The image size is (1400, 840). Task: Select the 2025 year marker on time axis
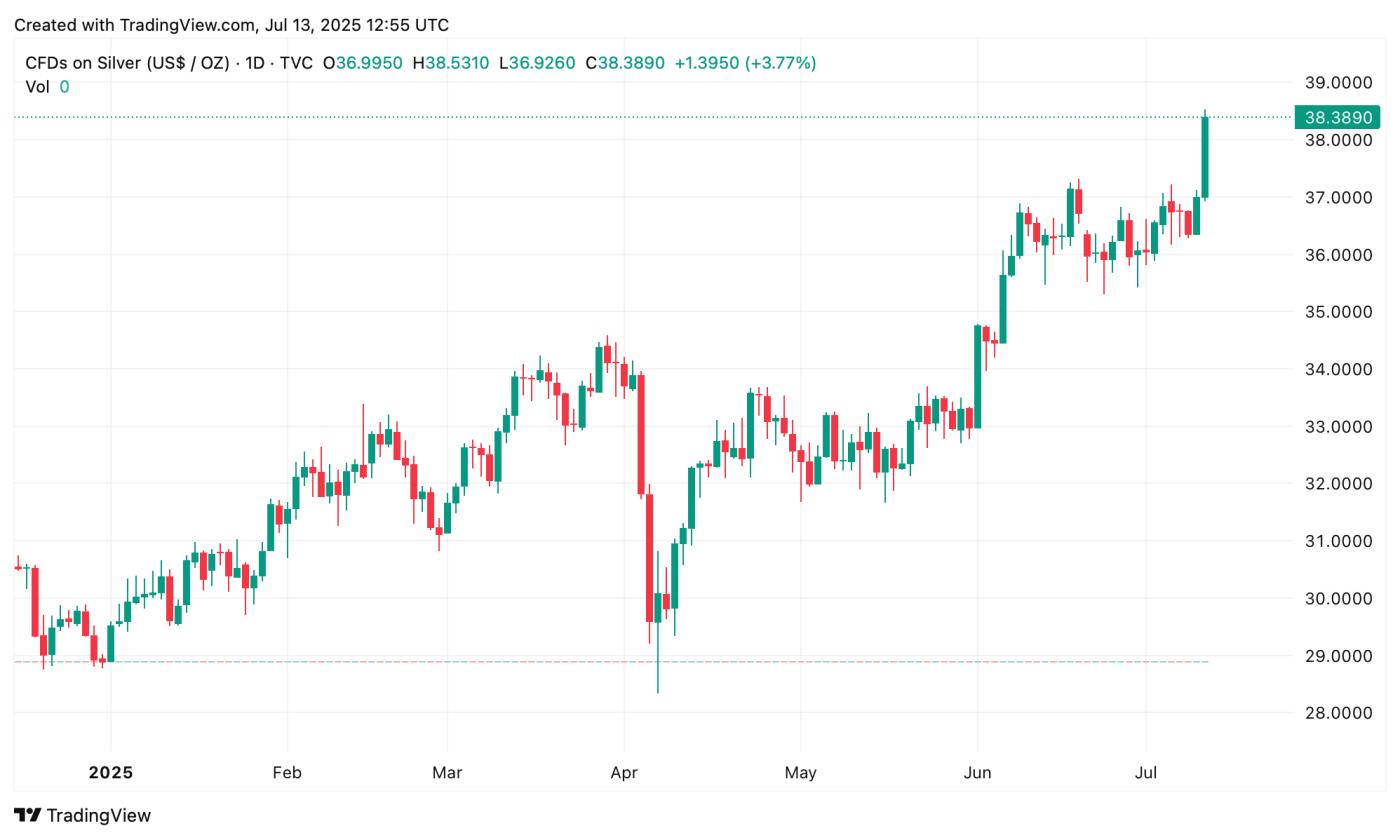(110, 772)
